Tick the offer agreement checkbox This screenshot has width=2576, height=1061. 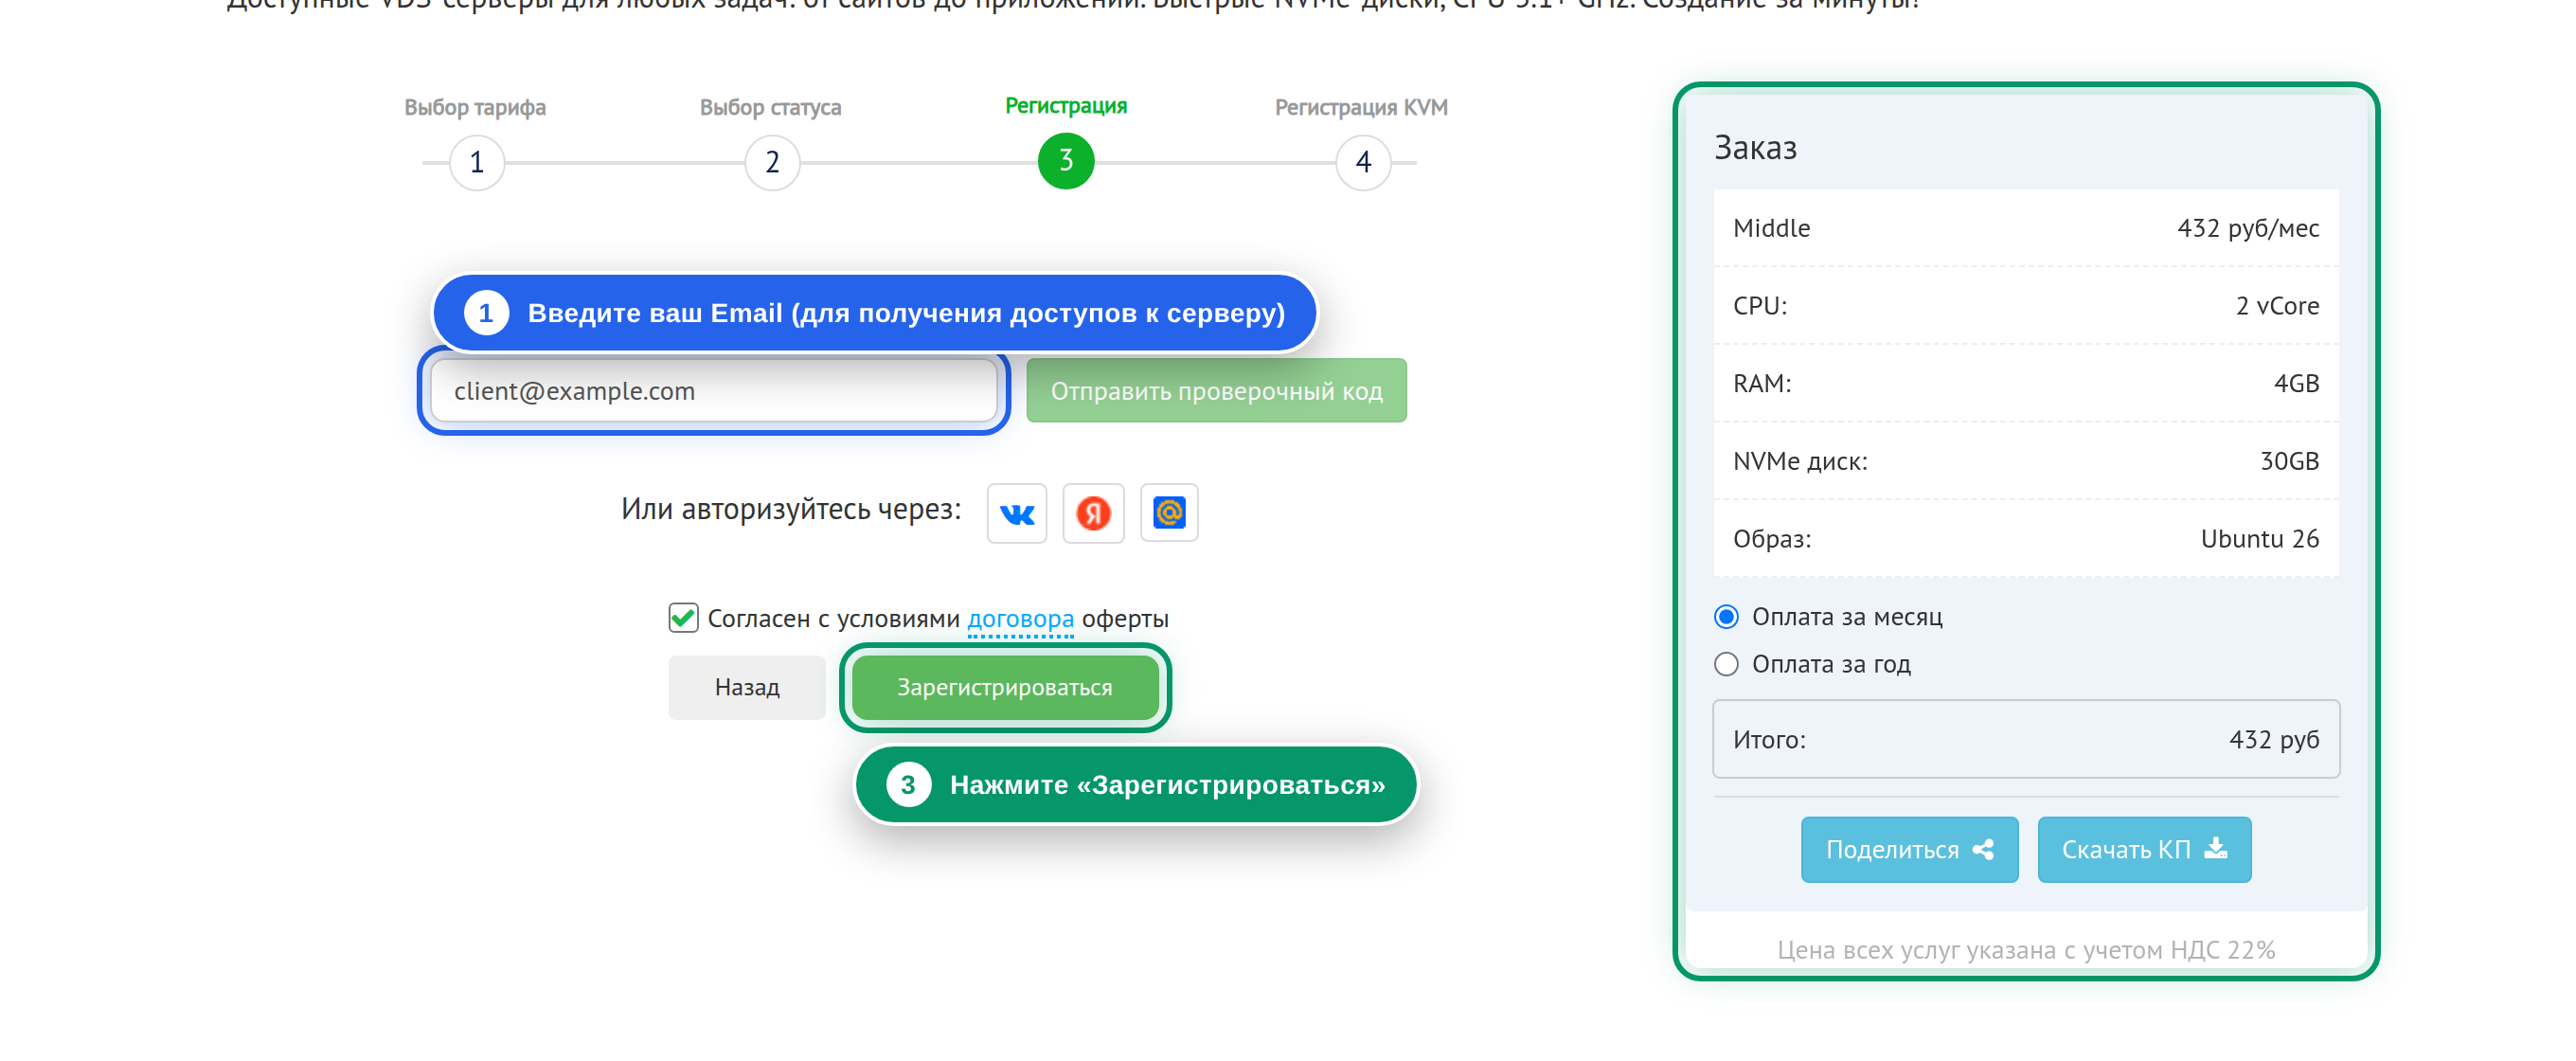click(683, 618)
